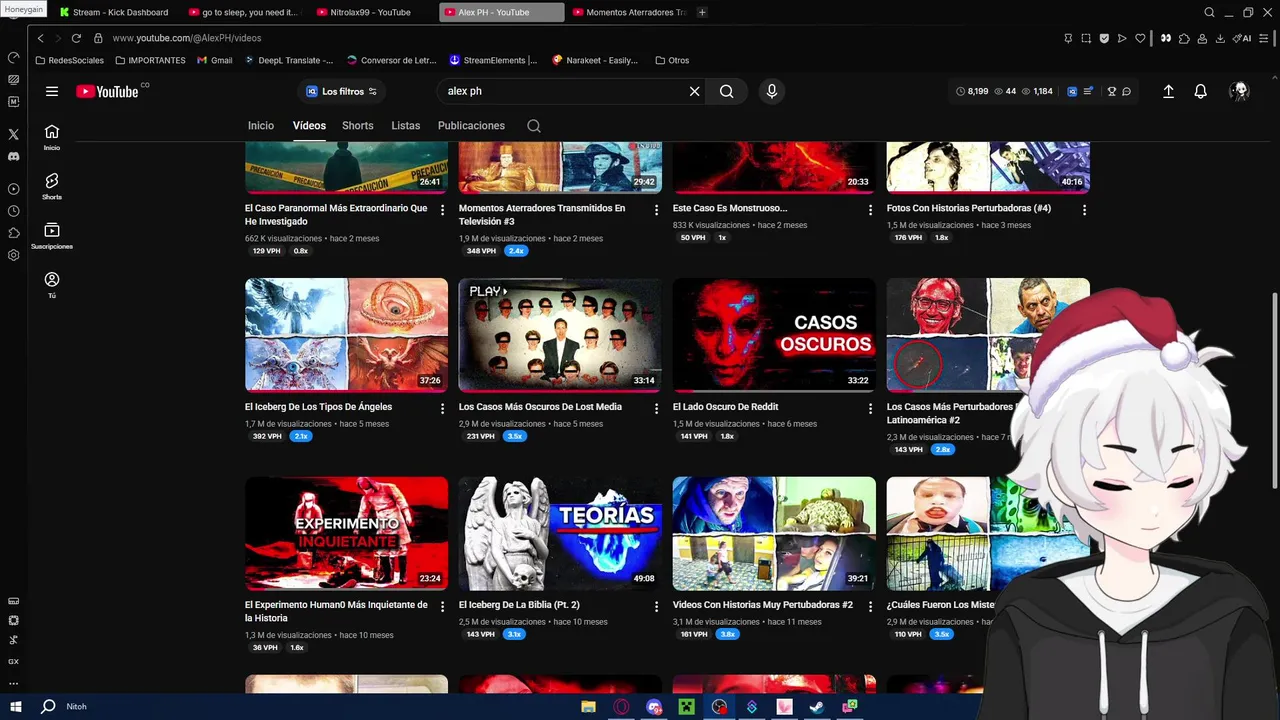This screenshot has height=720, width=1280.
Task: Open the trophy icon in extension bar
Action: coord(1111,91)
